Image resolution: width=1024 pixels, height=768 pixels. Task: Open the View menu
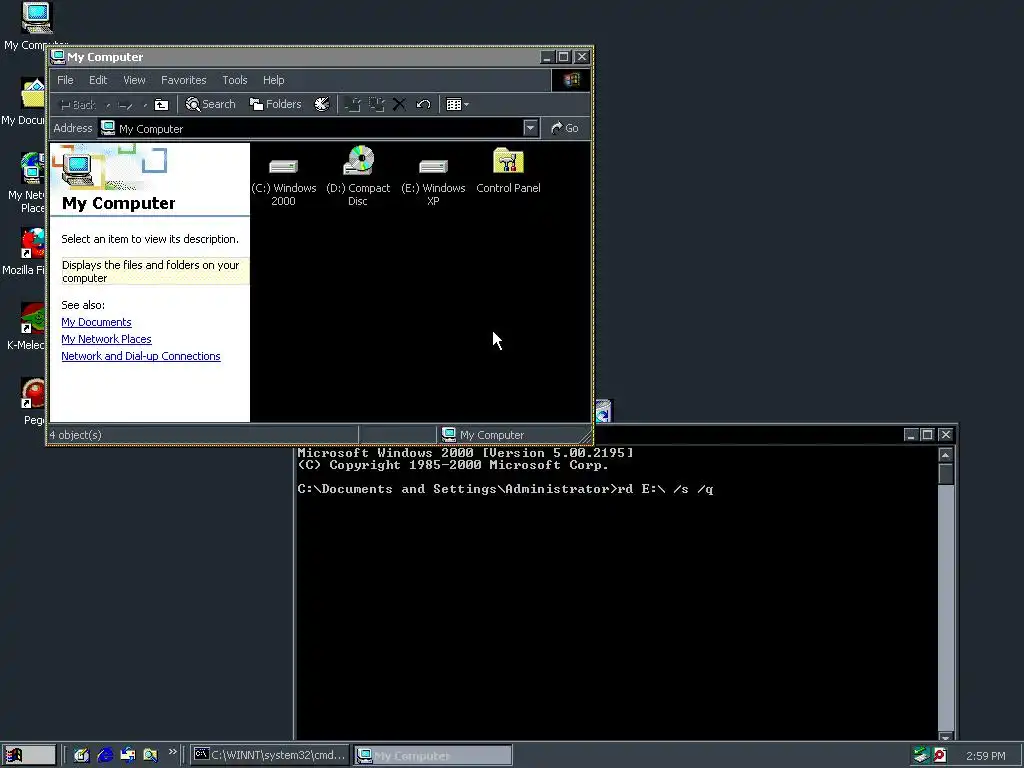pos(135,80)
